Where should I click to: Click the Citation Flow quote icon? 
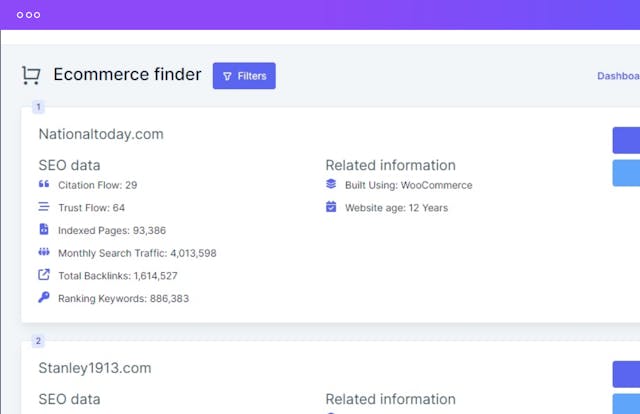pos(44,185)
